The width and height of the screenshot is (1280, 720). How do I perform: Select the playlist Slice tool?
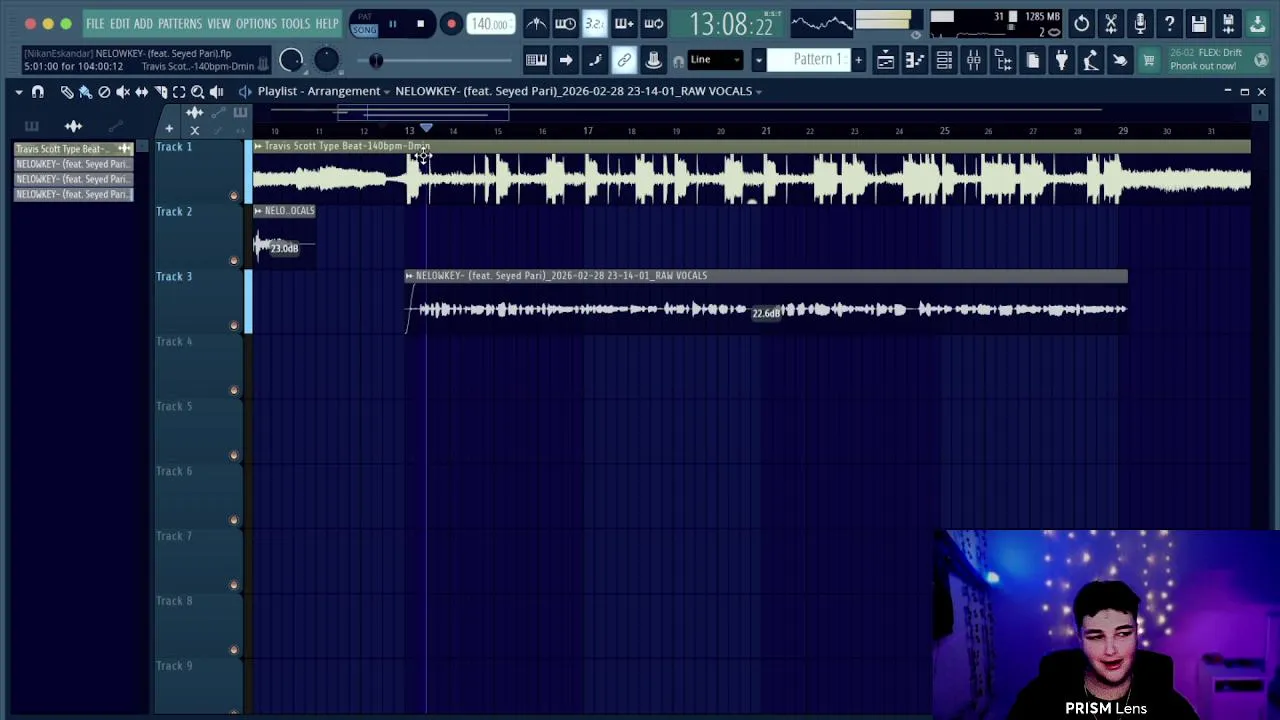[160, 92]
